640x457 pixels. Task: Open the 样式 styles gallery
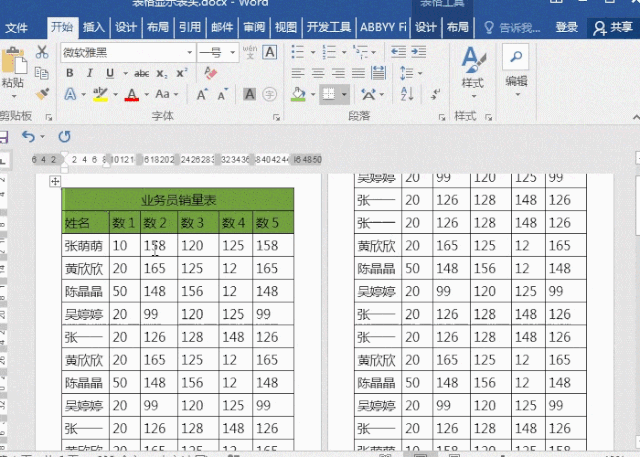(x=473, y=73)
